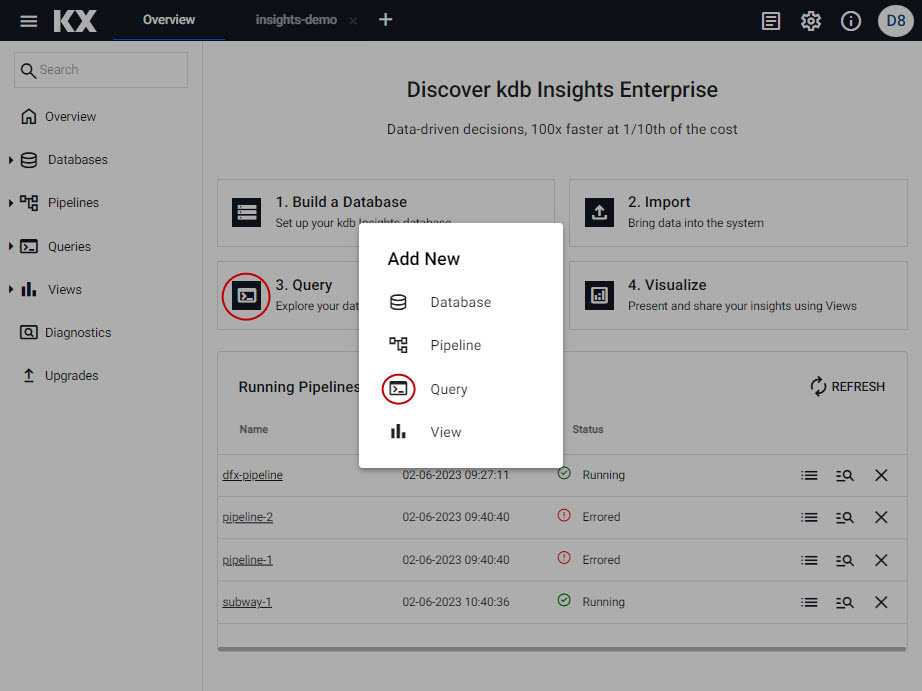Viewport: 922px width, 691px height.
Task: Expand the Queries tree arrow
Action: [x=11, y=246]
